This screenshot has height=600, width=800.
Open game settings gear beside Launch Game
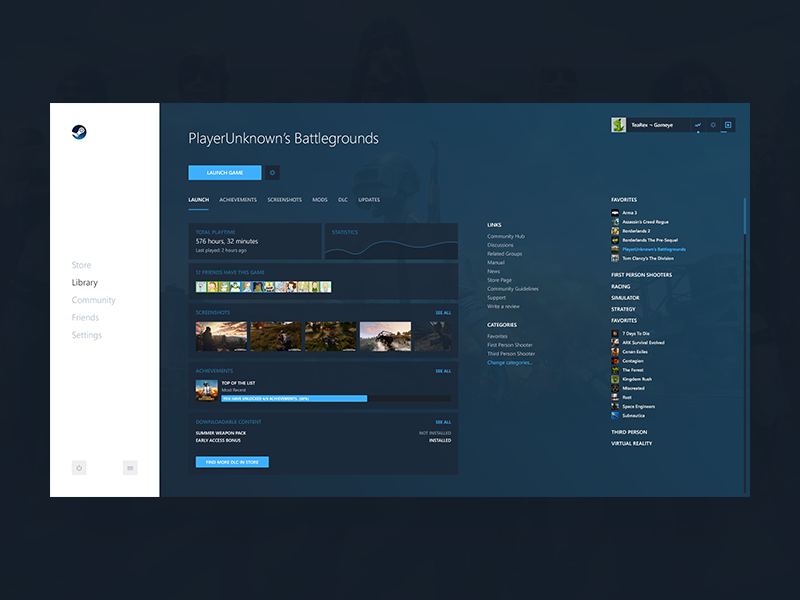[x=272, y=173]
